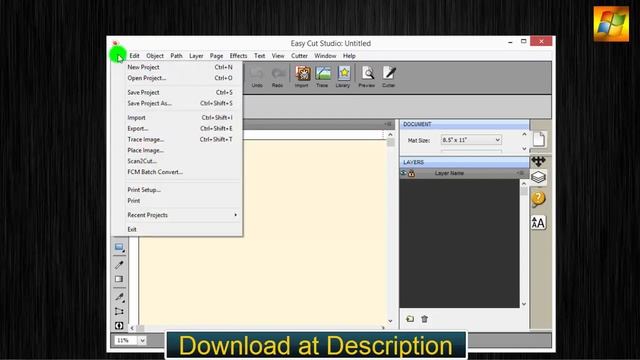Image resolution: width=640 pixels, height=360 pixels.
Task: Open the Object menu
Action: 155,56
